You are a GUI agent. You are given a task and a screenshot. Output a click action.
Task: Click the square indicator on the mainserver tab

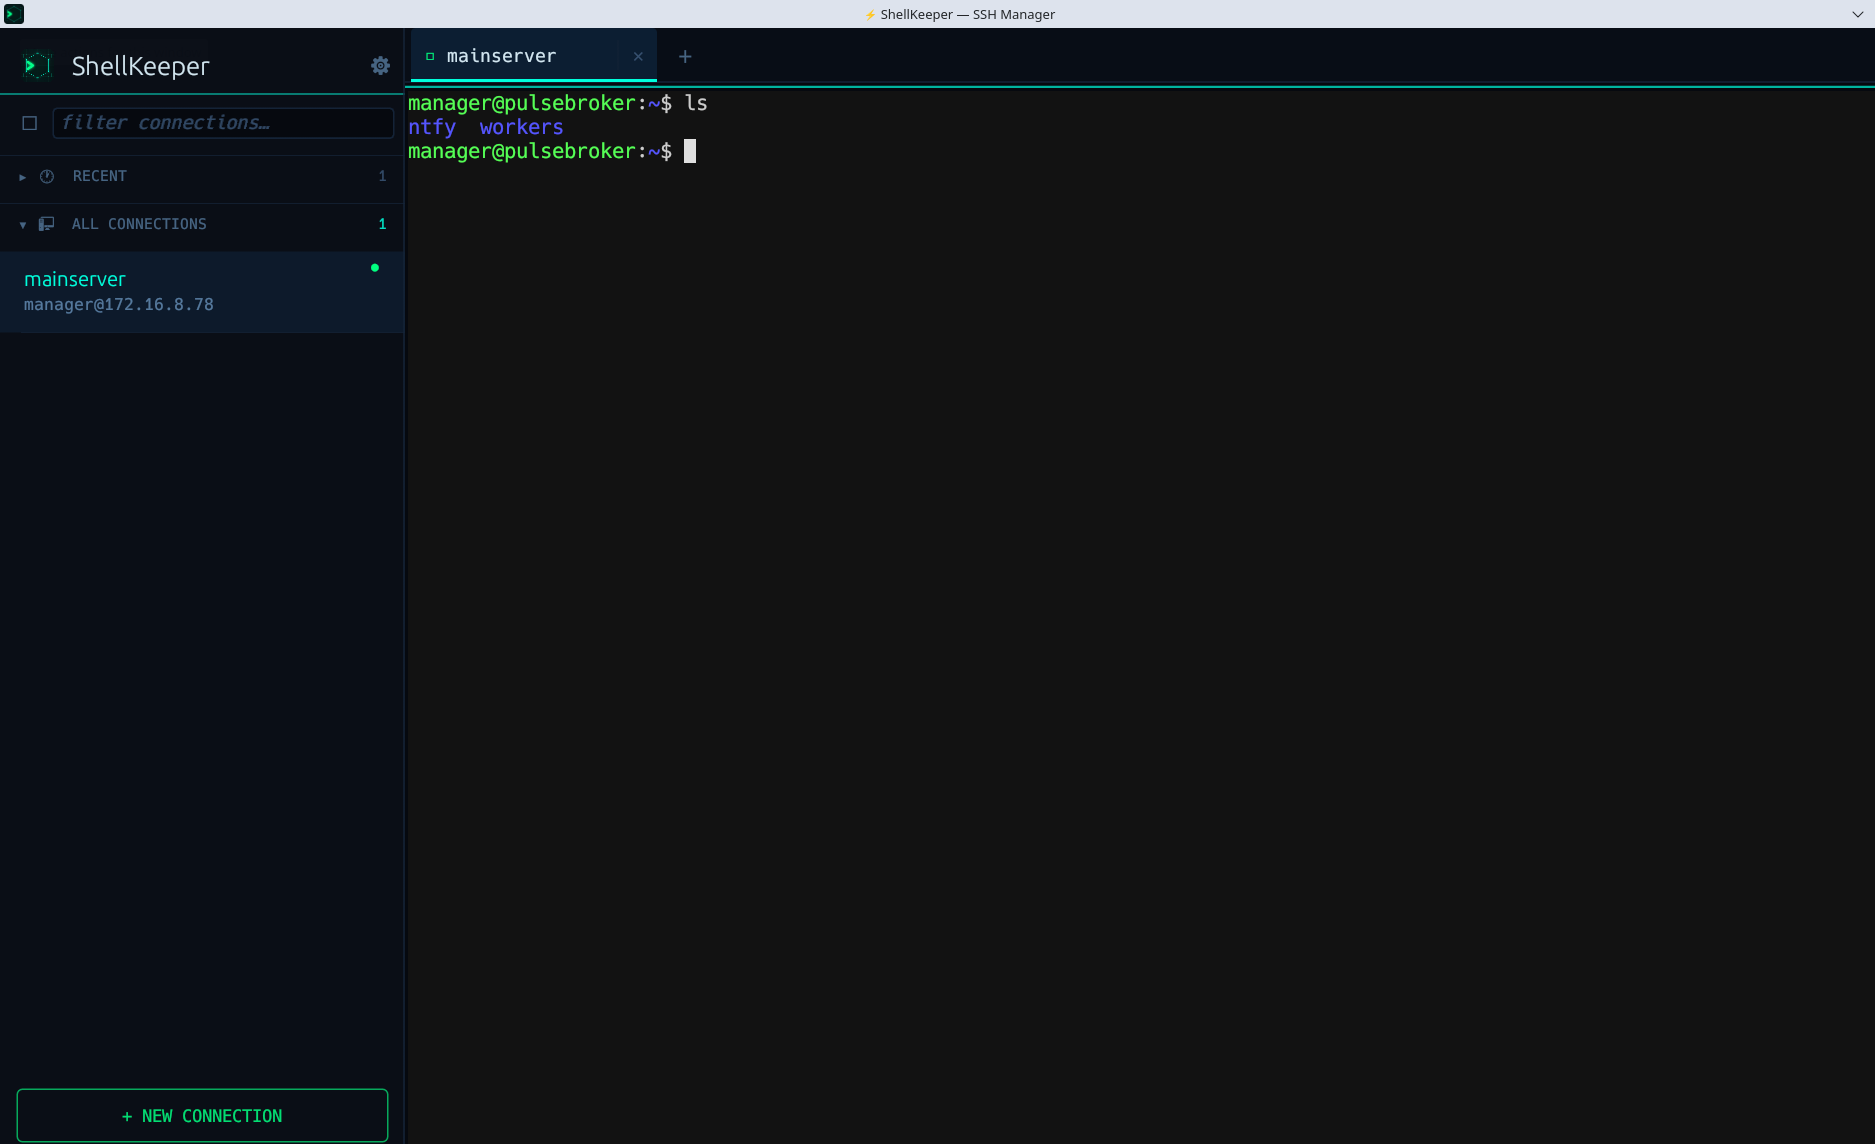click(430, 56)
